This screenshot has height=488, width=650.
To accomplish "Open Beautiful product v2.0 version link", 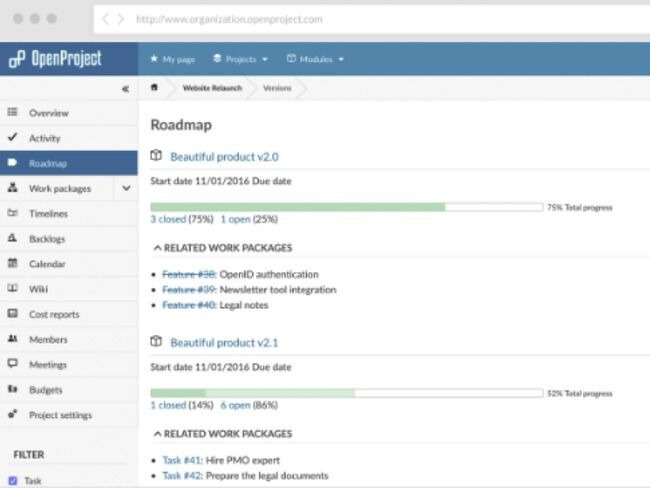I will click(x=224, y=157).
